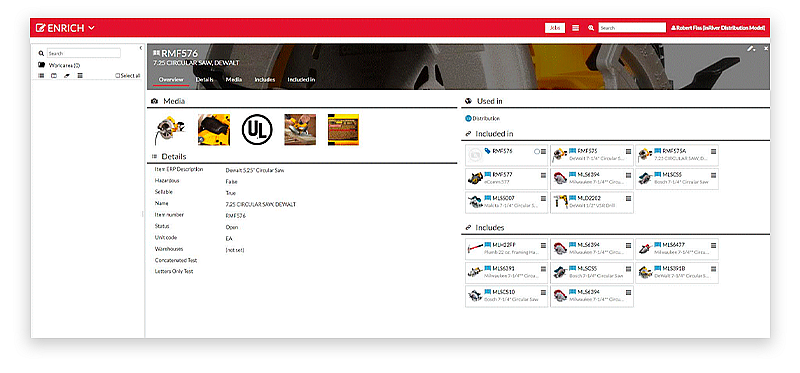Open the pencil edit menu in the banner
This screenshot has width=800, height=373.
click(751, 48)
